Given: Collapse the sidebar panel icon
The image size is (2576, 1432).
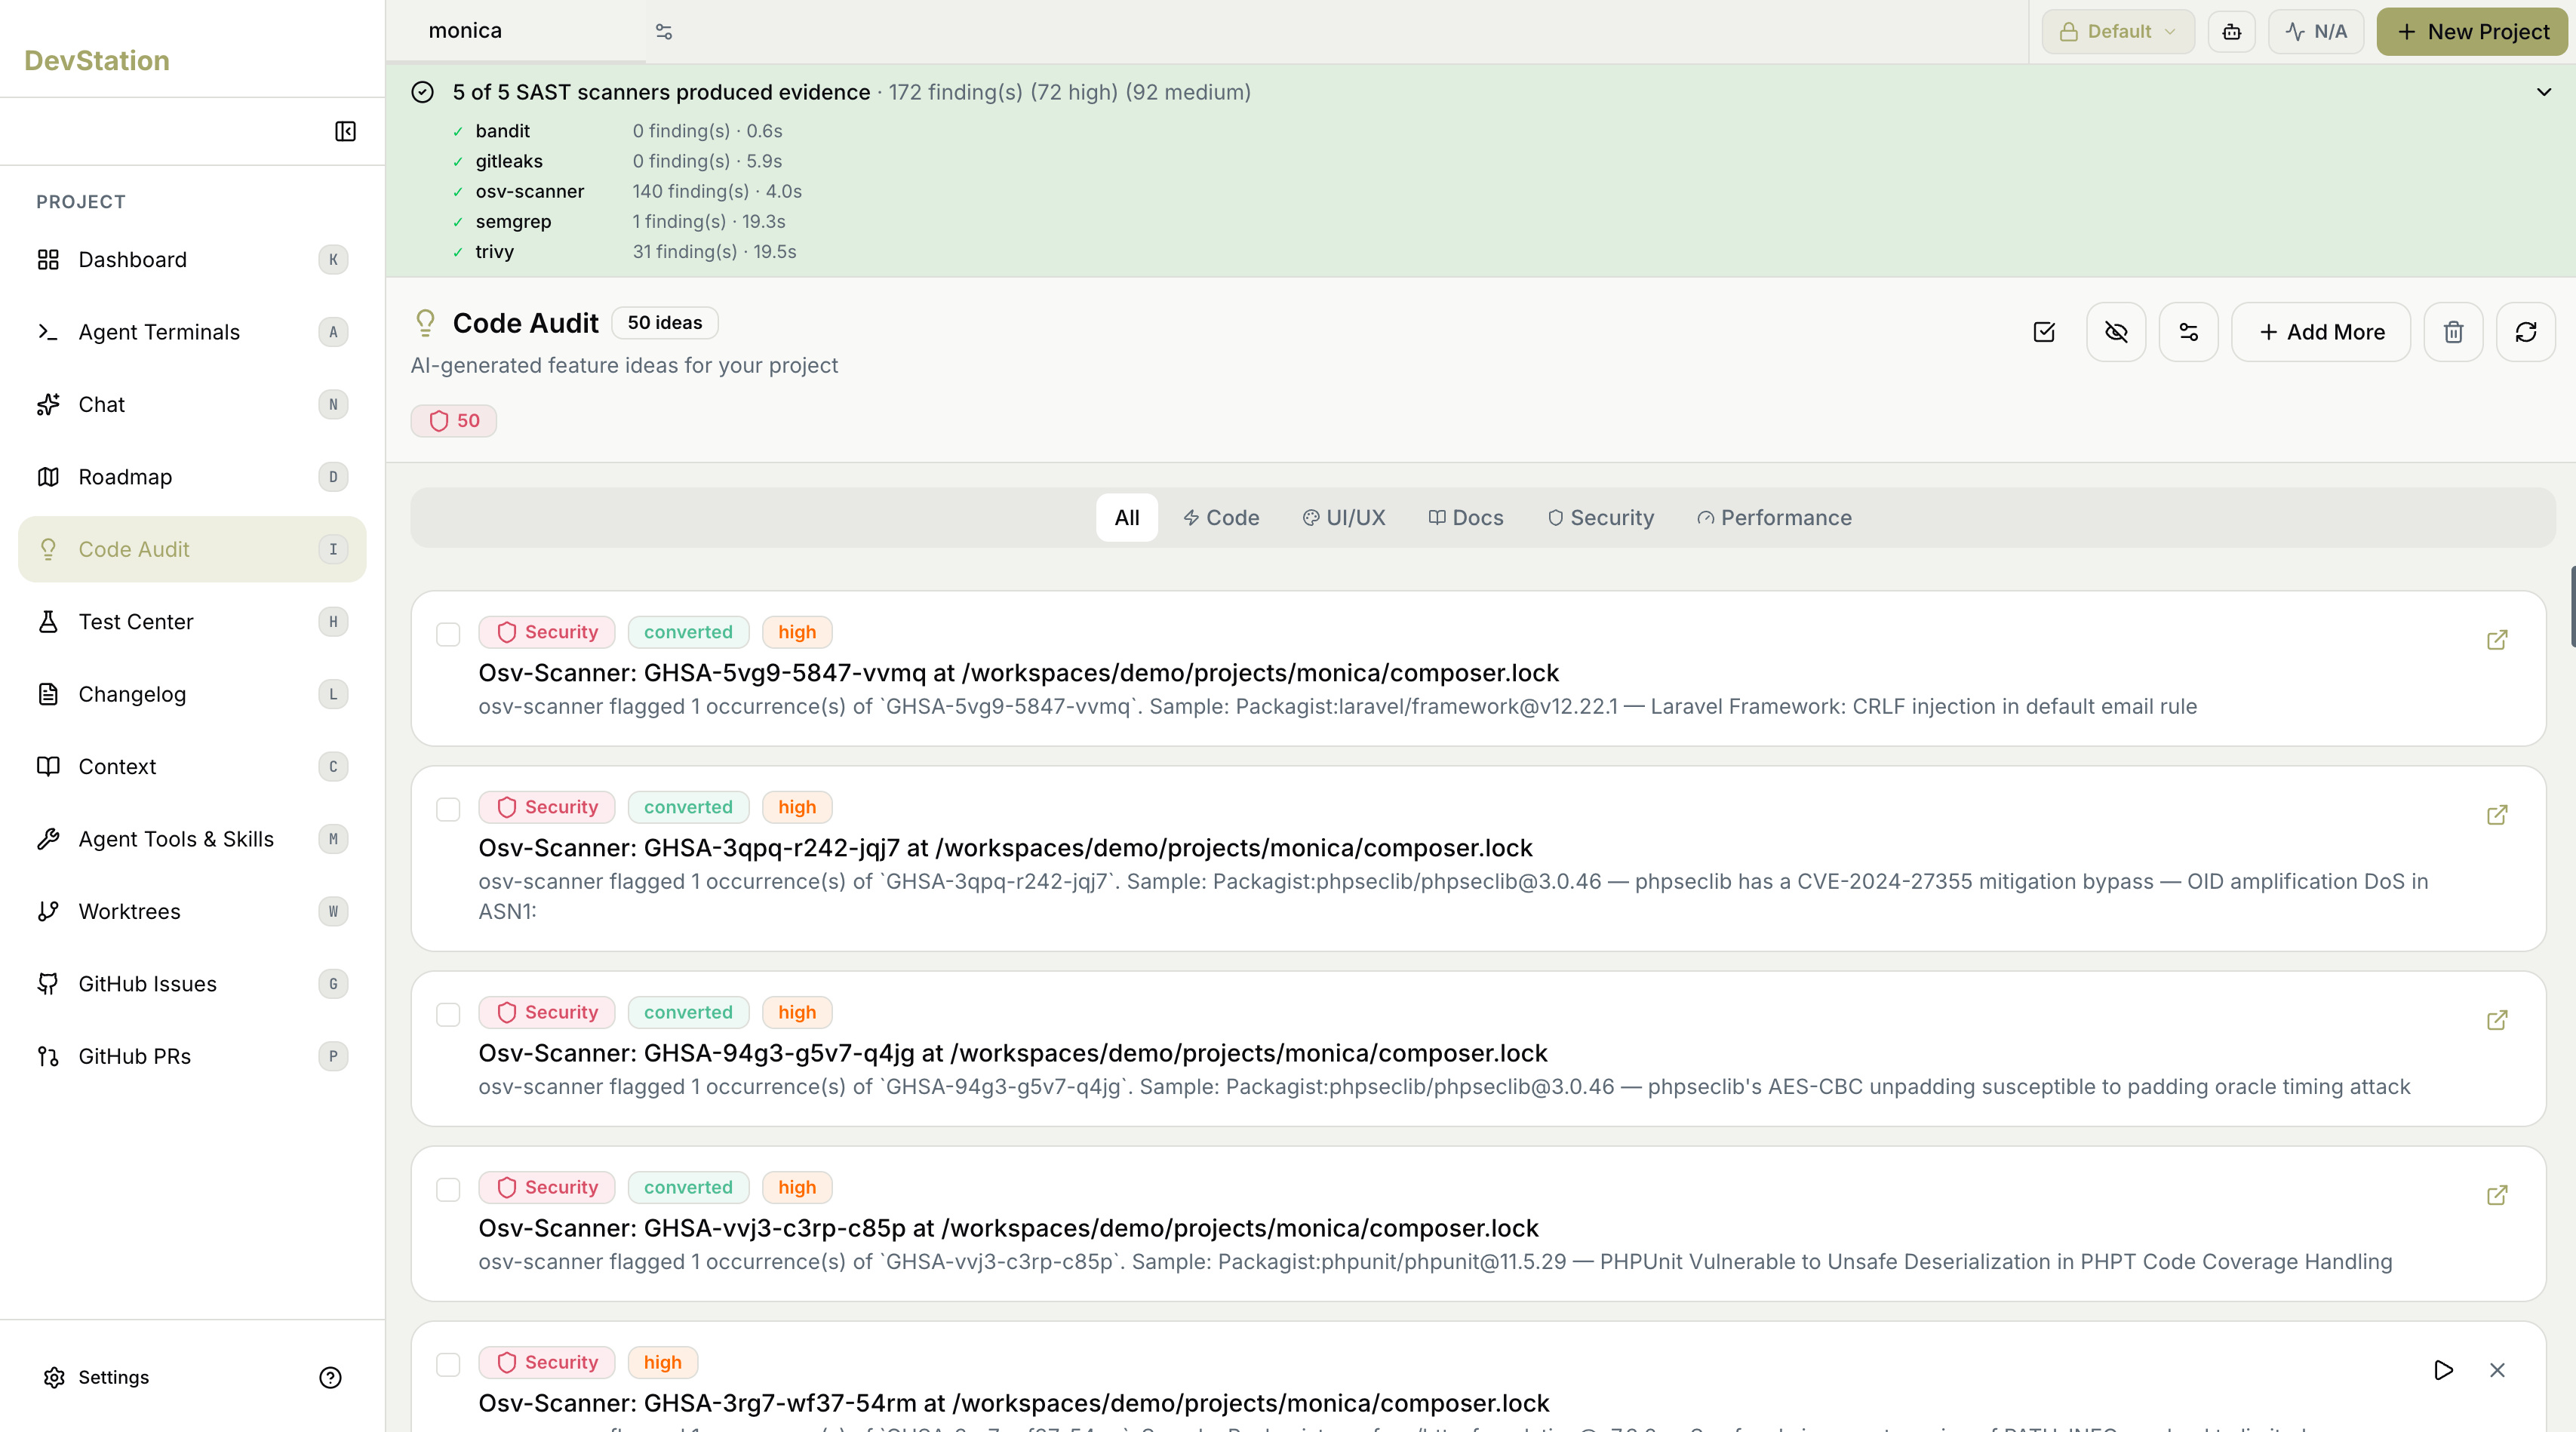Looking at the screenshot, I should pyautogui.click(x=345, y=131).
